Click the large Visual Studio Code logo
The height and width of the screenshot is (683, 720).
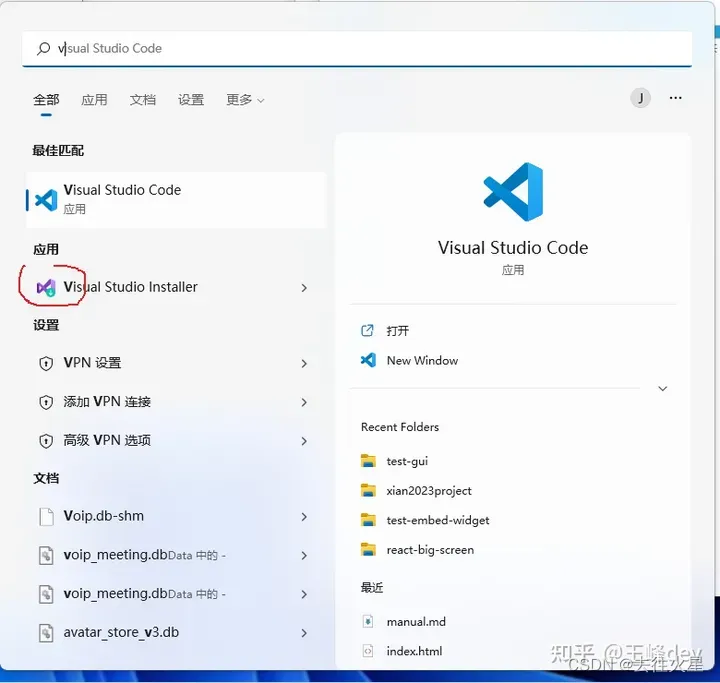tap(513, 192)
